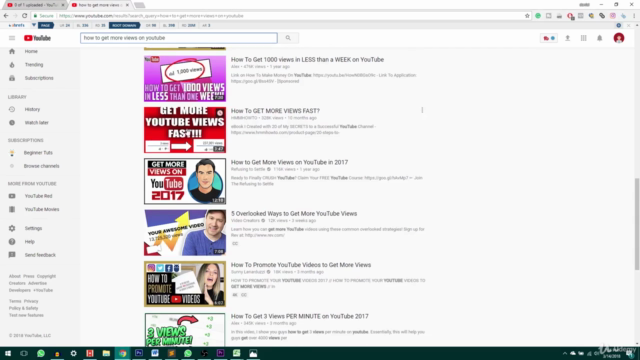Click the page vertical scrollbar thumb

click(x=637, y=224)
